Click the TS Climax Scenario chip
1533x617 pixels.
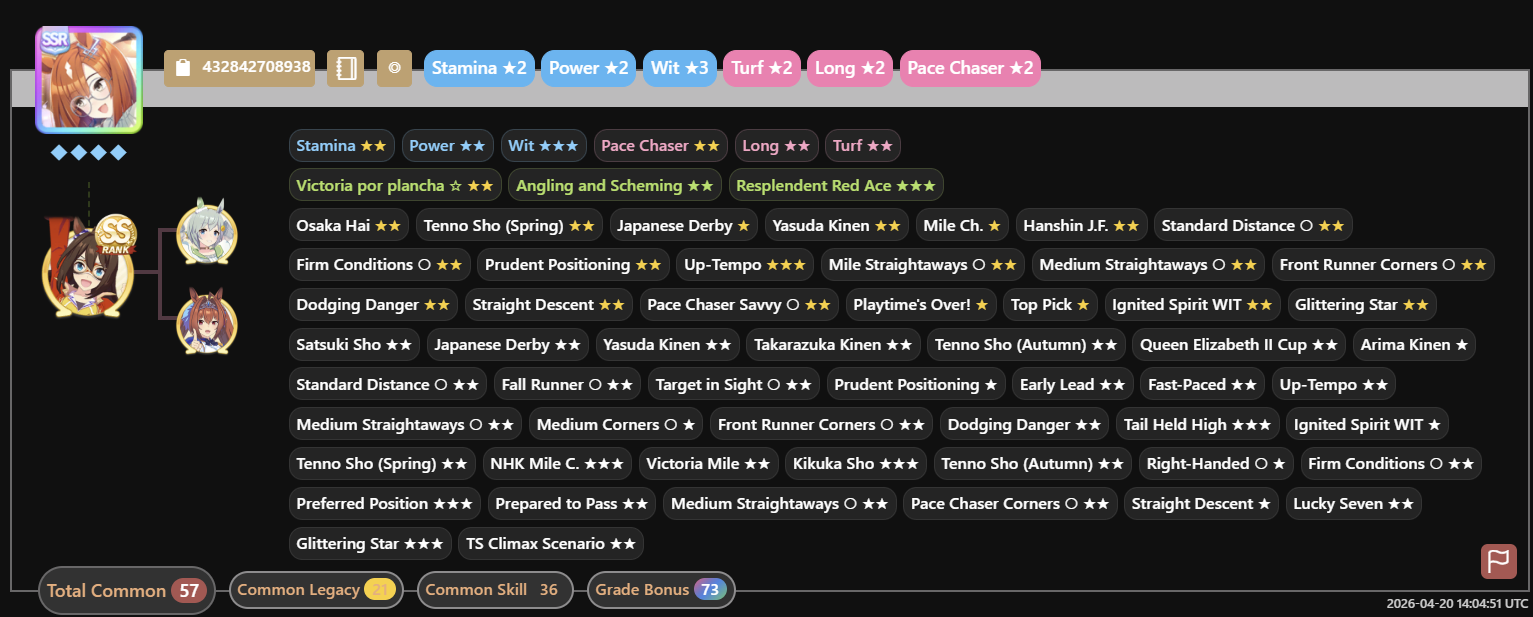(x=551, y=543)
